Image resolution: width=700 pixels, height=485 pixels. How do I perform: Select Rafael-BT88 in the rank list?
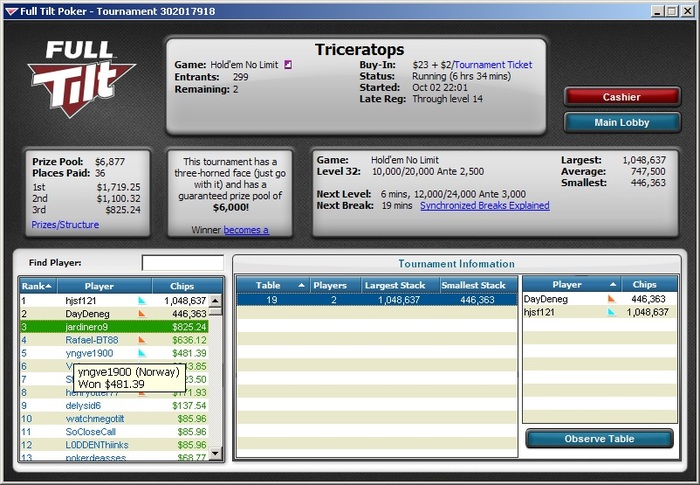[114, 340]
